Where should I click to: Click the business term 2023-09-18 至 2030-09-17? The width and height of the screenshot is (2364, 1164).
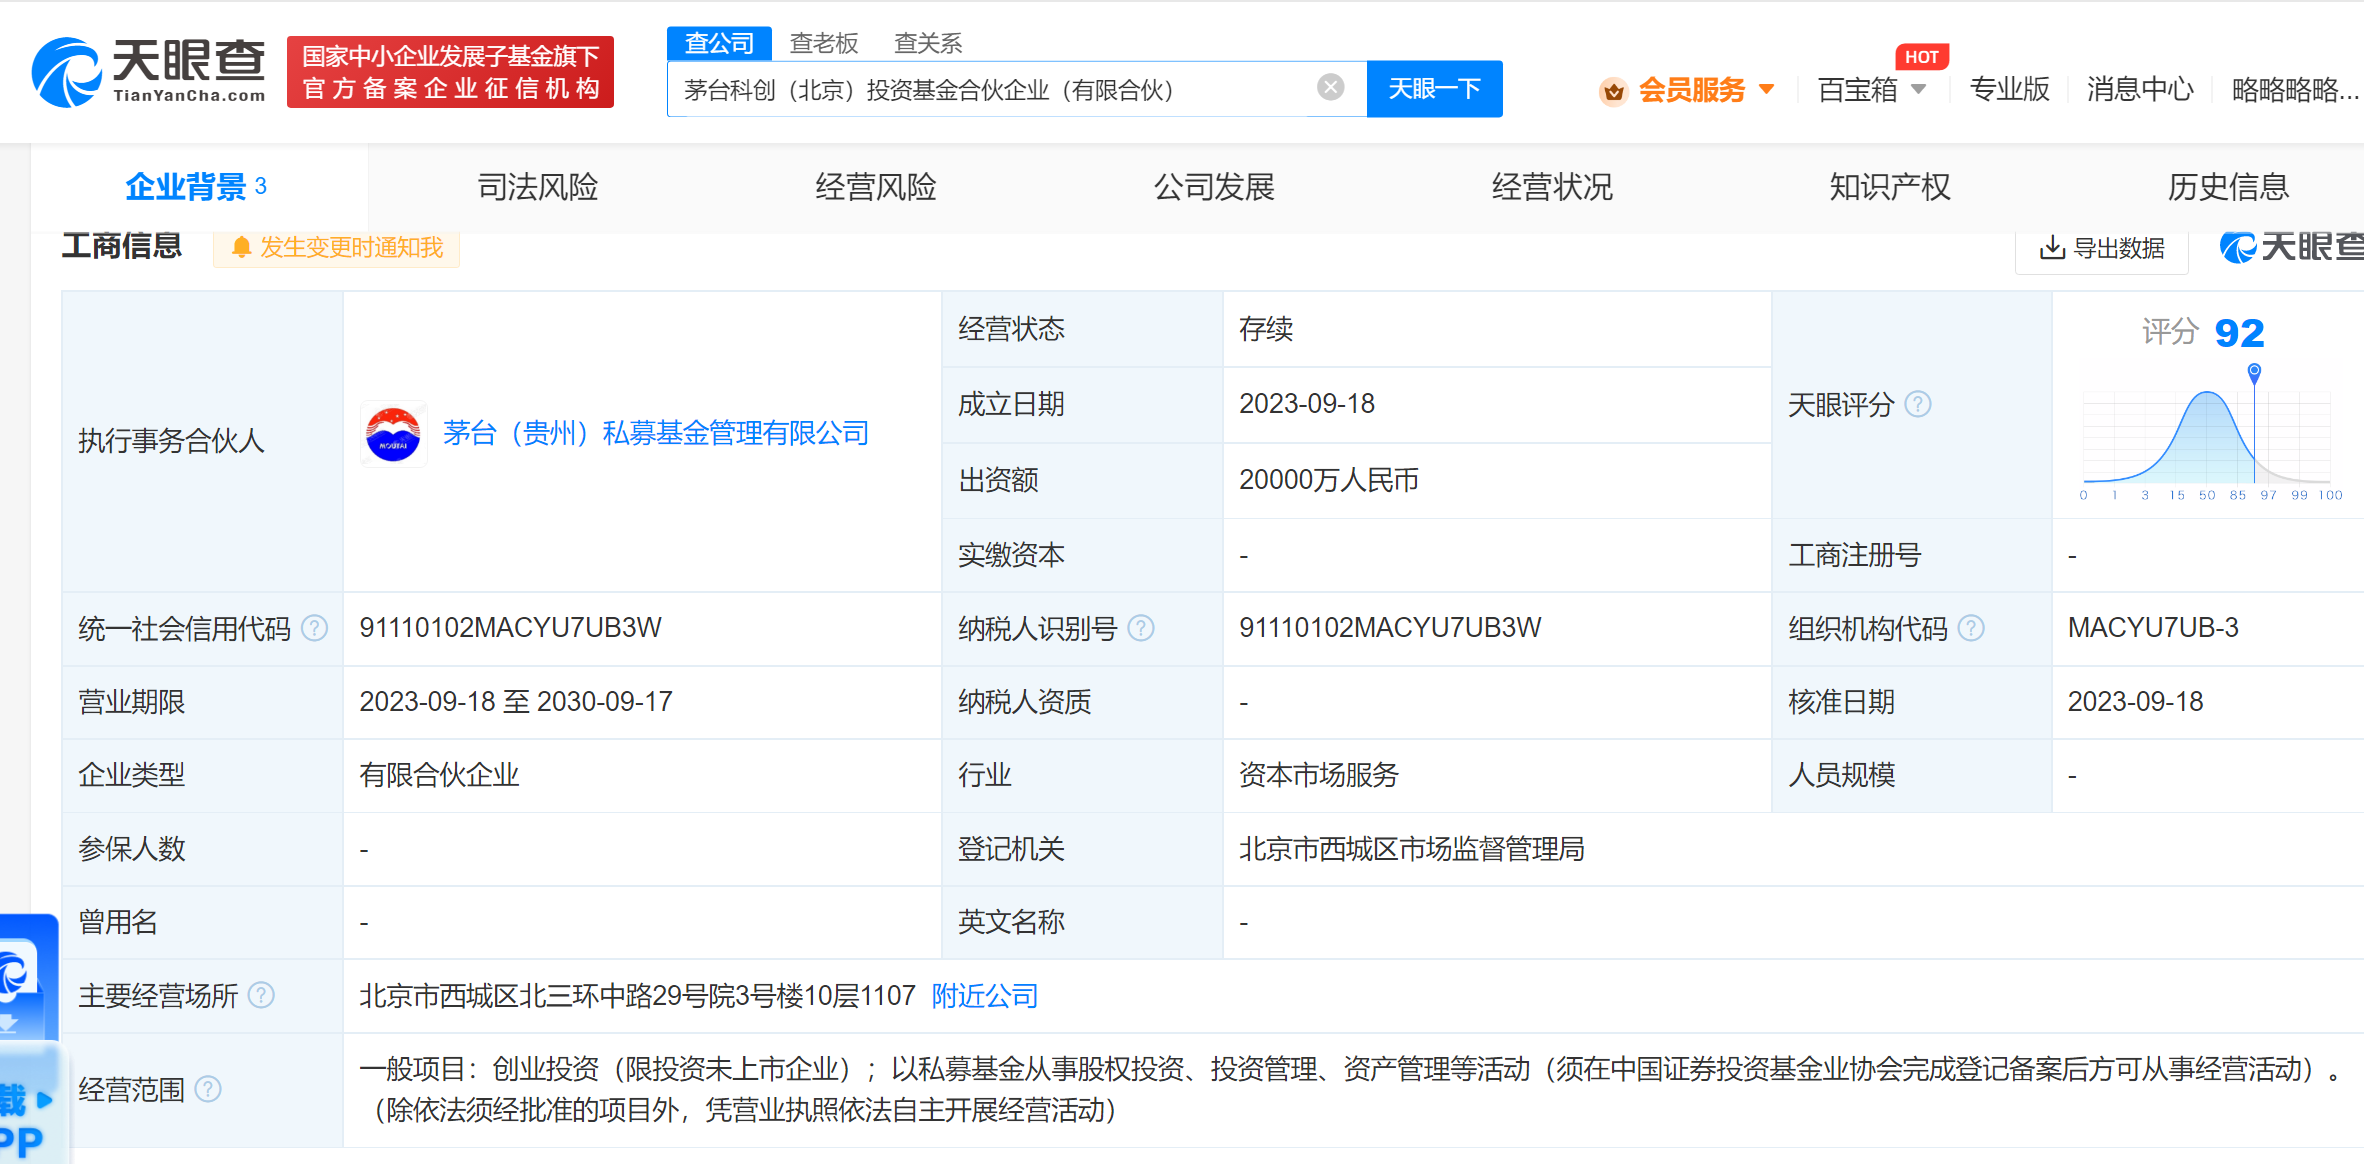click(x=516, y=702)
